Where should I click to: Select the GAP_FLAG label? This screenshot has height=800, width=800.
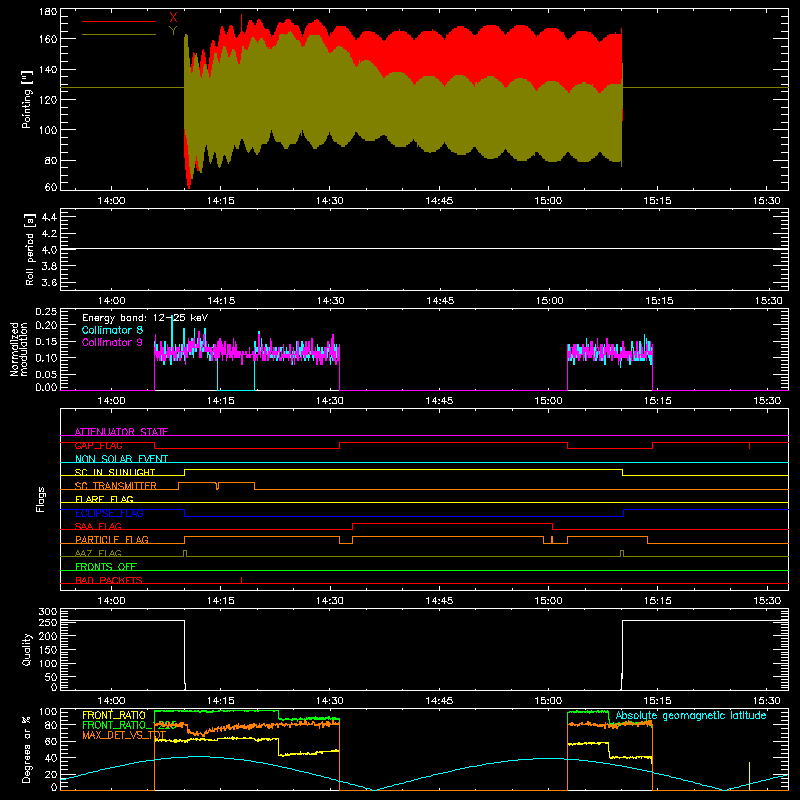coord(98,445)
